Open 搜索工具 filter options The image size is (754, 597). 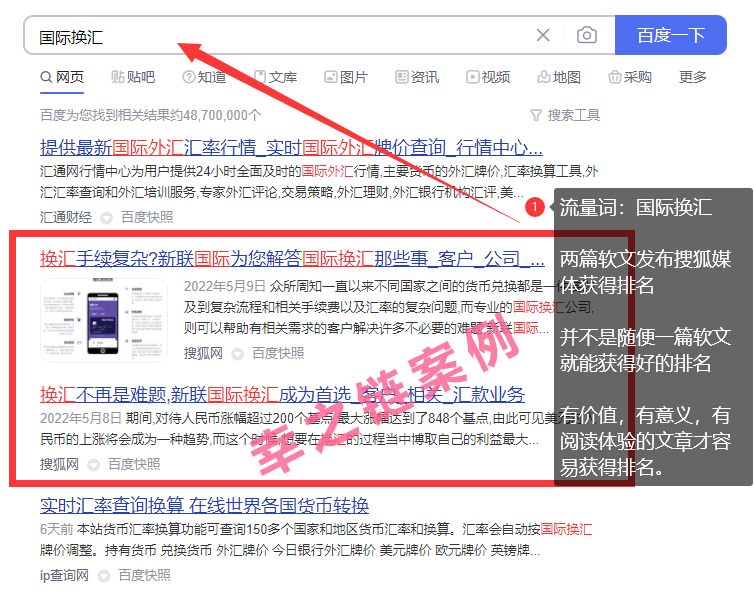(x=565, y=115)
